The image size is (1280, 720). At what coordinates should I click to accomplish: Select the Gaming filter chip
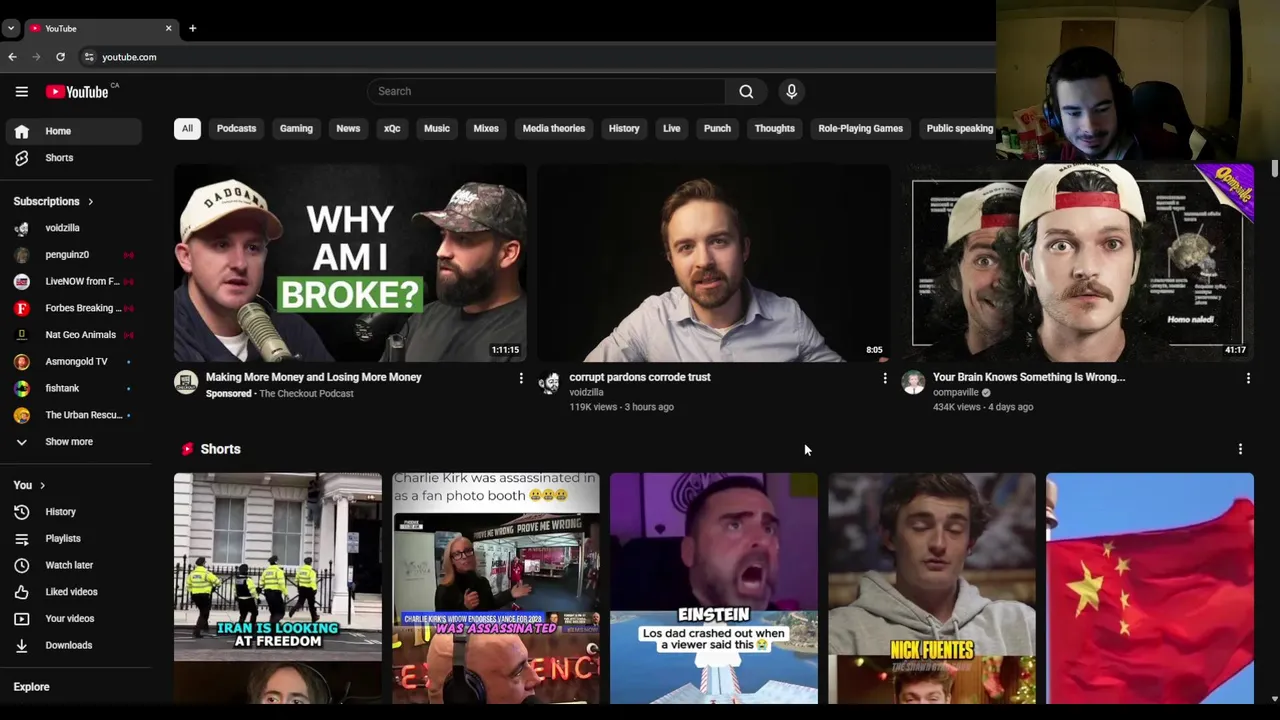point(296,128)
